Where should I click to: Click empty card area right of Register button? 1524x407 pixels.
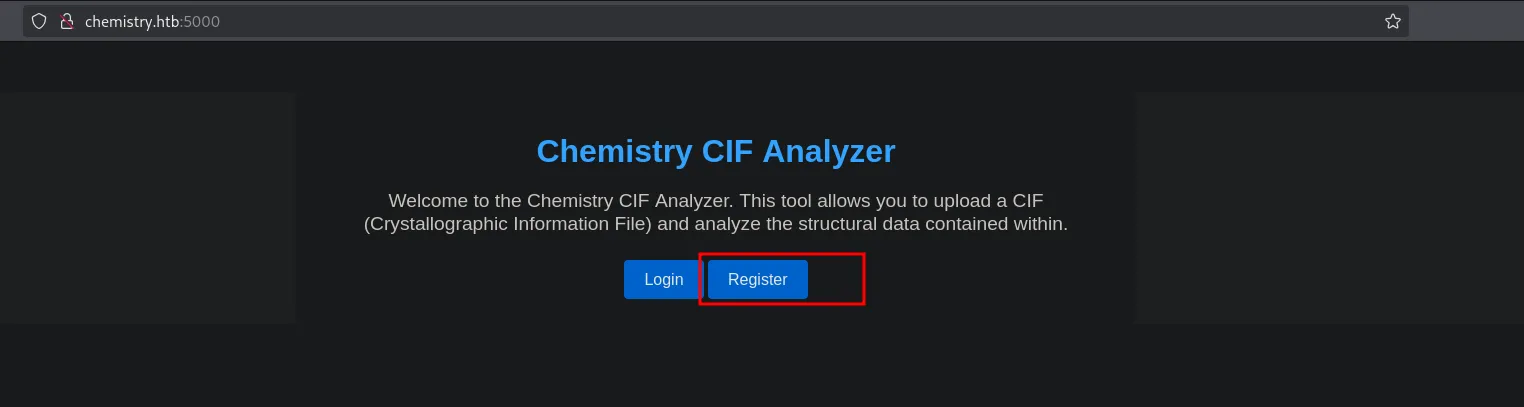pyautogui.click(x=980, y=280)
